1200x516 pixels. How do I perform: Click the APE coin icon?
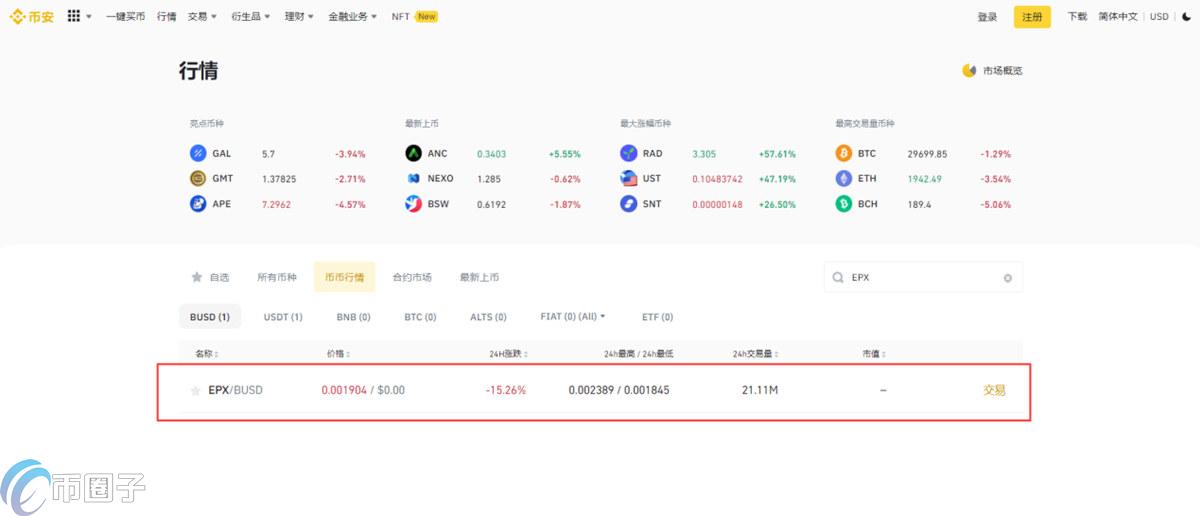(x=197, y=204)
